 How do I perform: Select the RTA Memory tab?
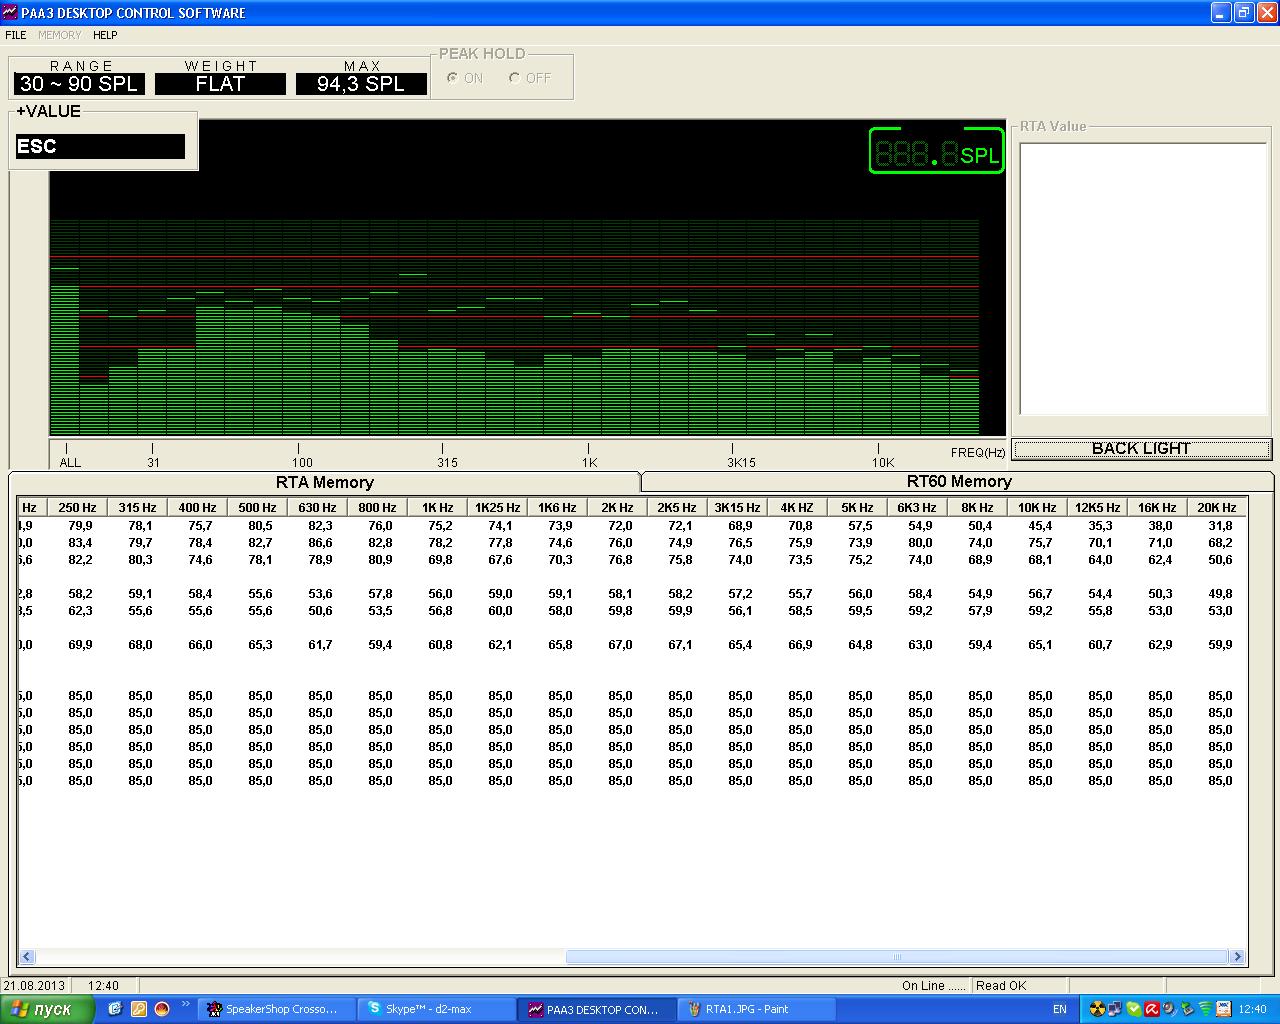324,483
